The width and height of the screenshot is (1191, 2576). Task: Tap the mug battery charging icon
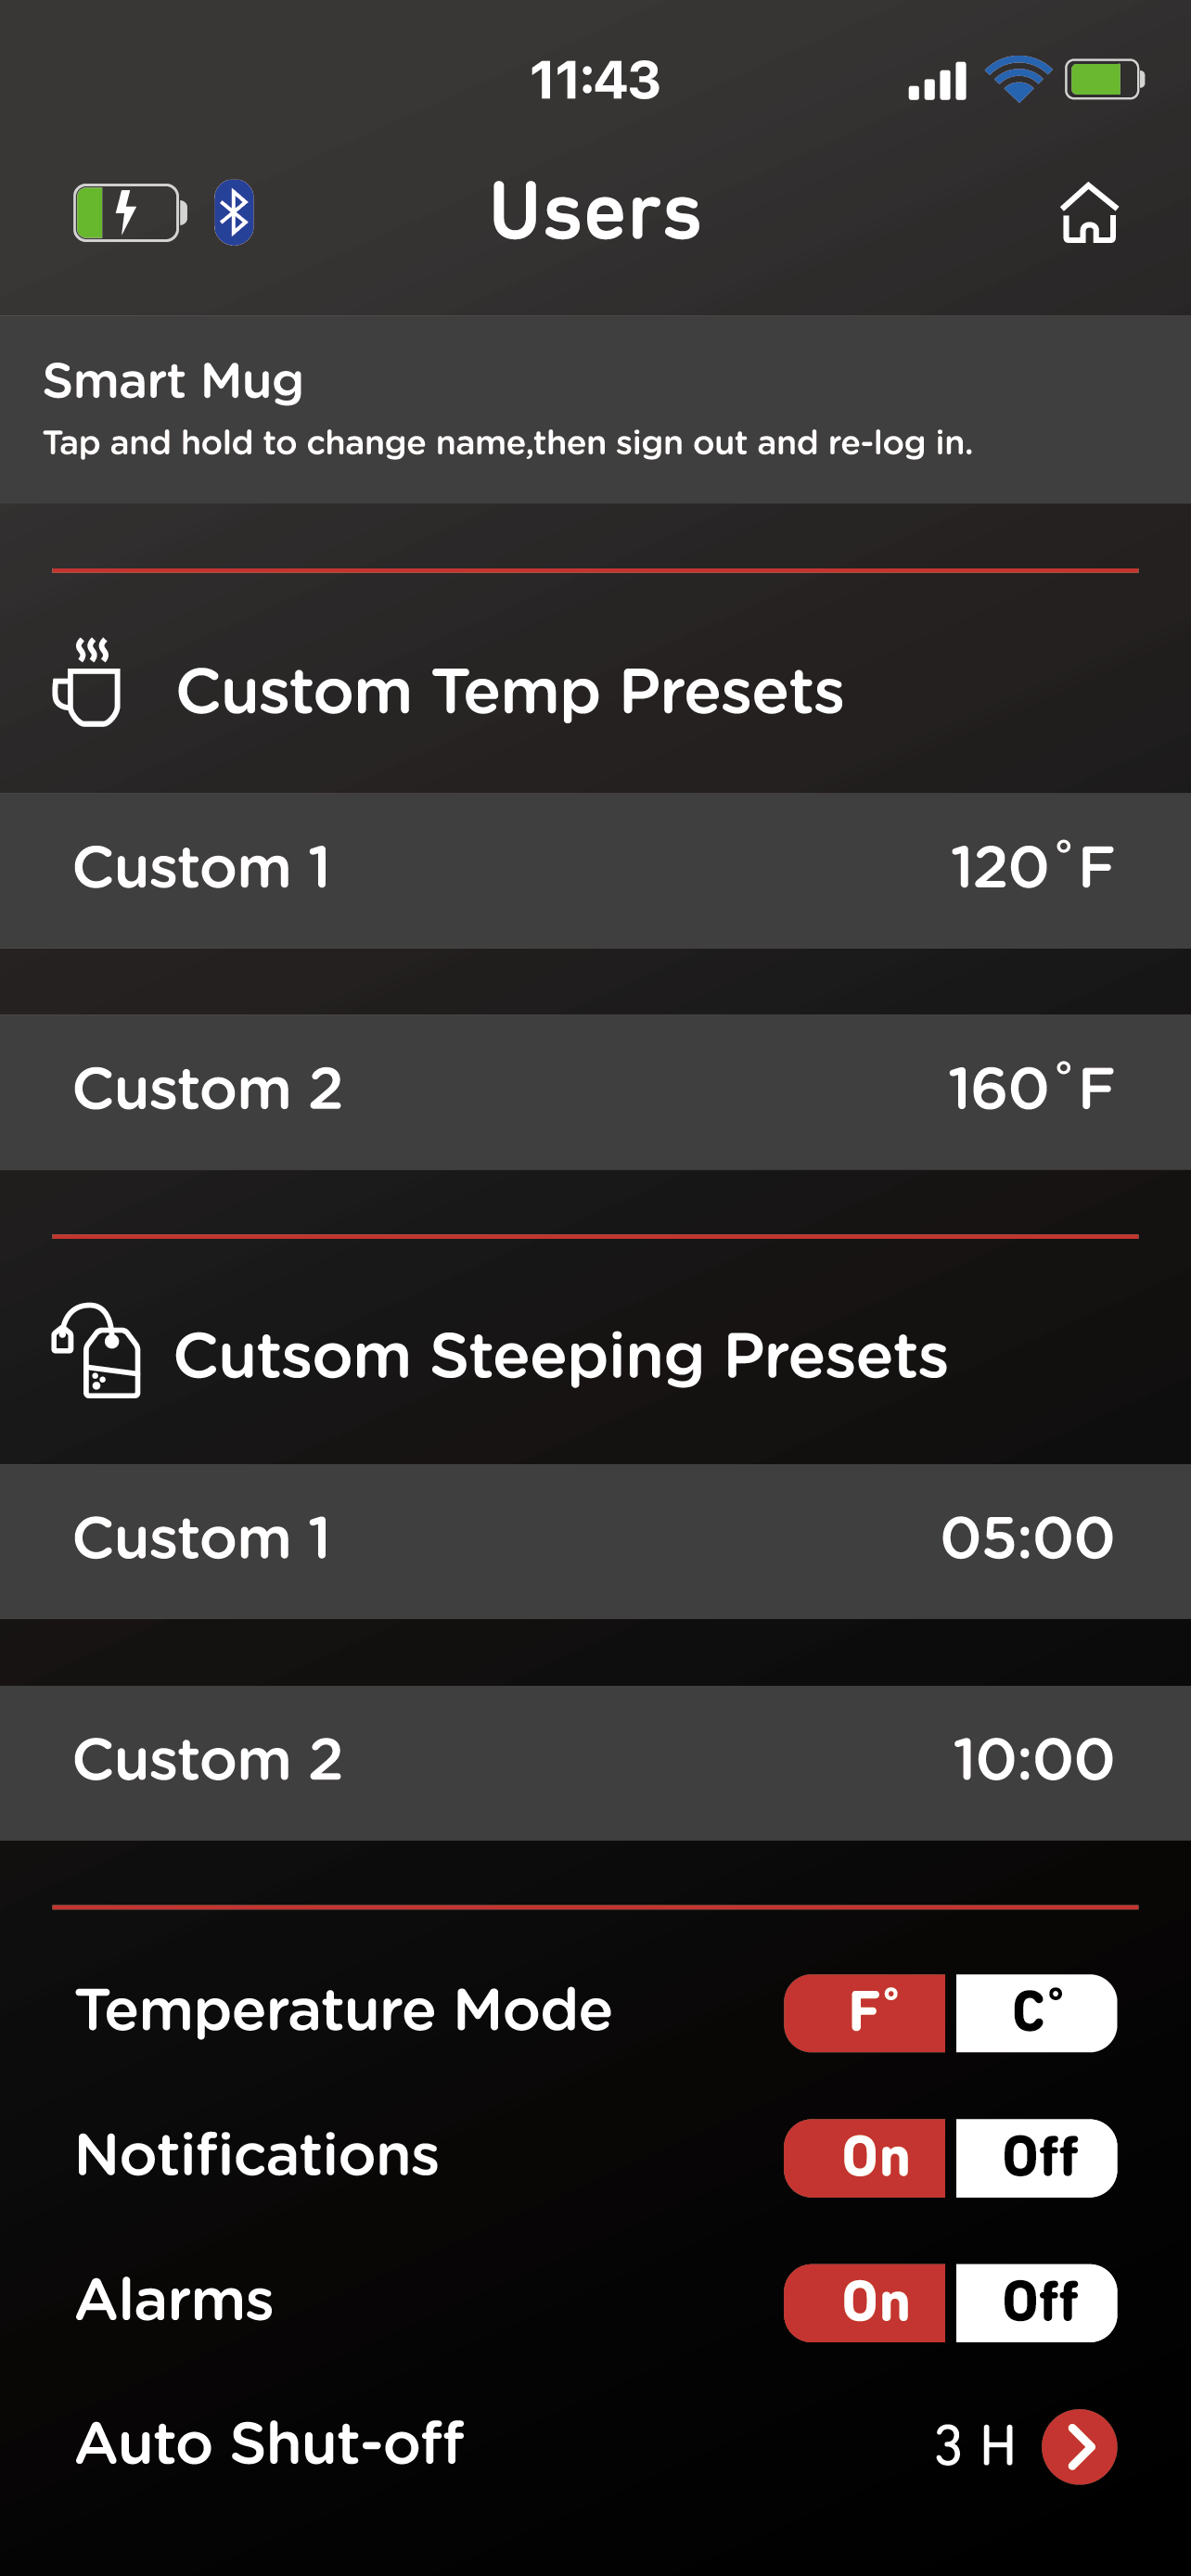click(x=129, y=213)
